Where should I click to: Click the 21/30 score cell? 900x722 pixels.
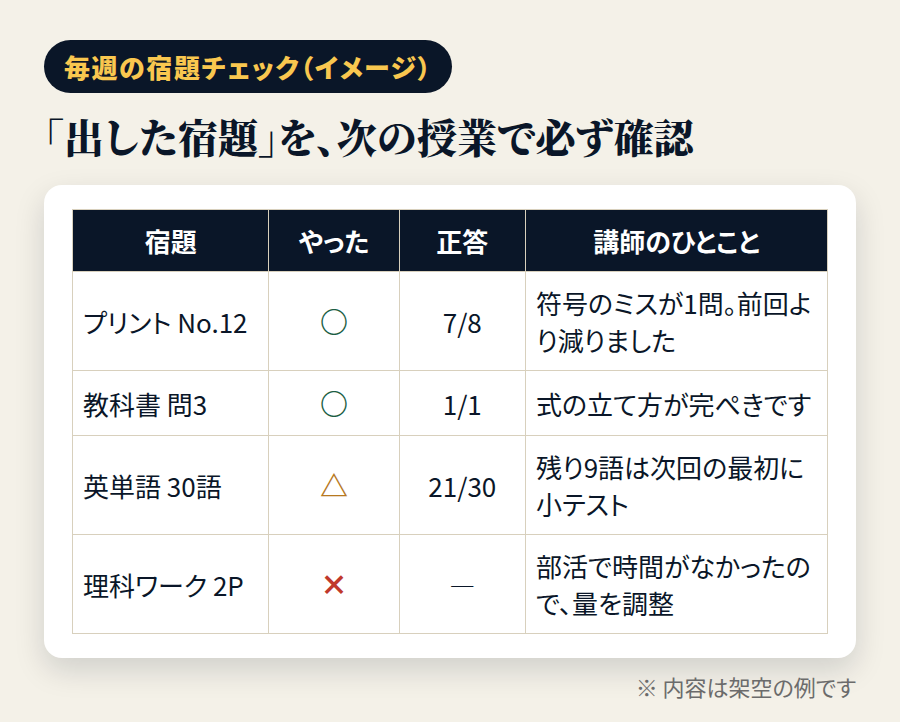(x=463, y=486)
